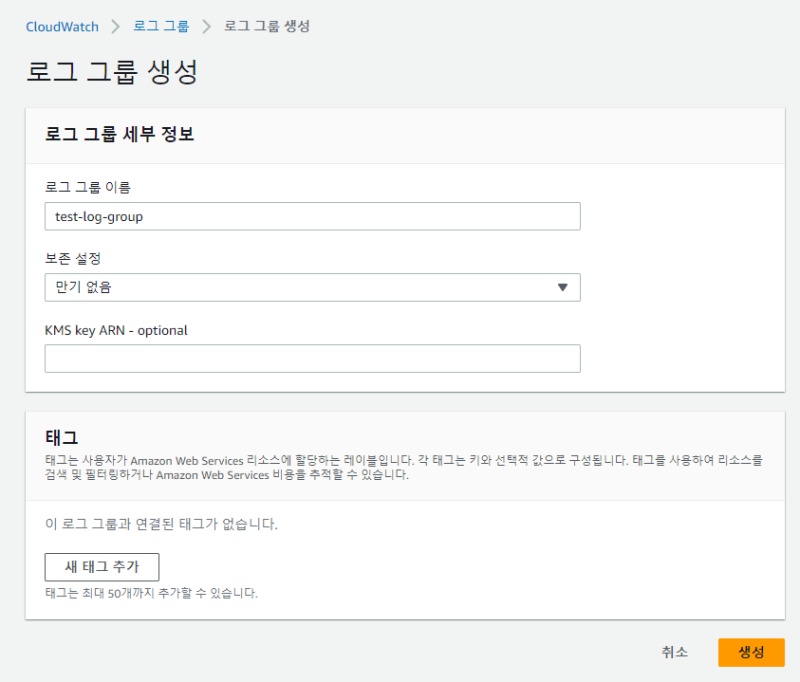Click the CloudWatch breadcrumb link
This screenshot has height=682, width=800.
pos(62,26)
